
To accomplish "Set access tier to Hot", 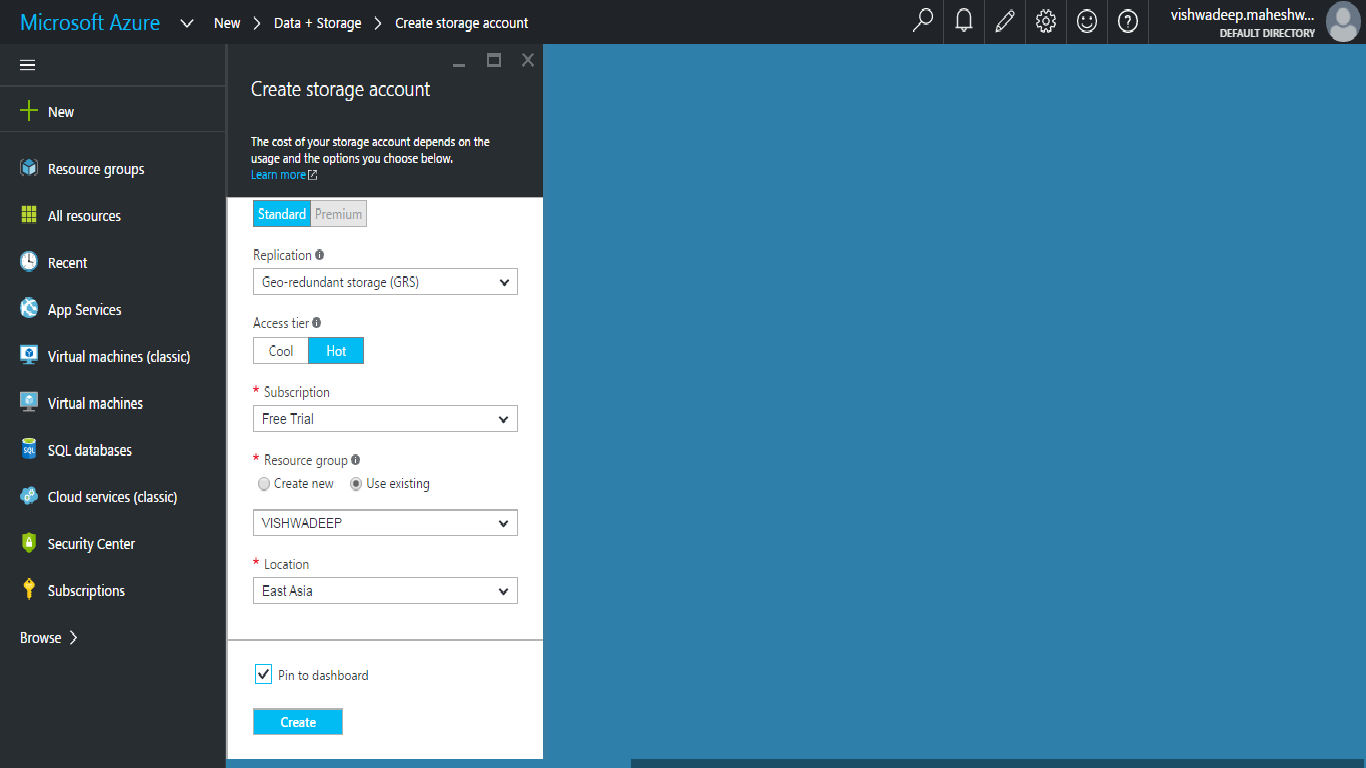I will click(x=336, y=351).
